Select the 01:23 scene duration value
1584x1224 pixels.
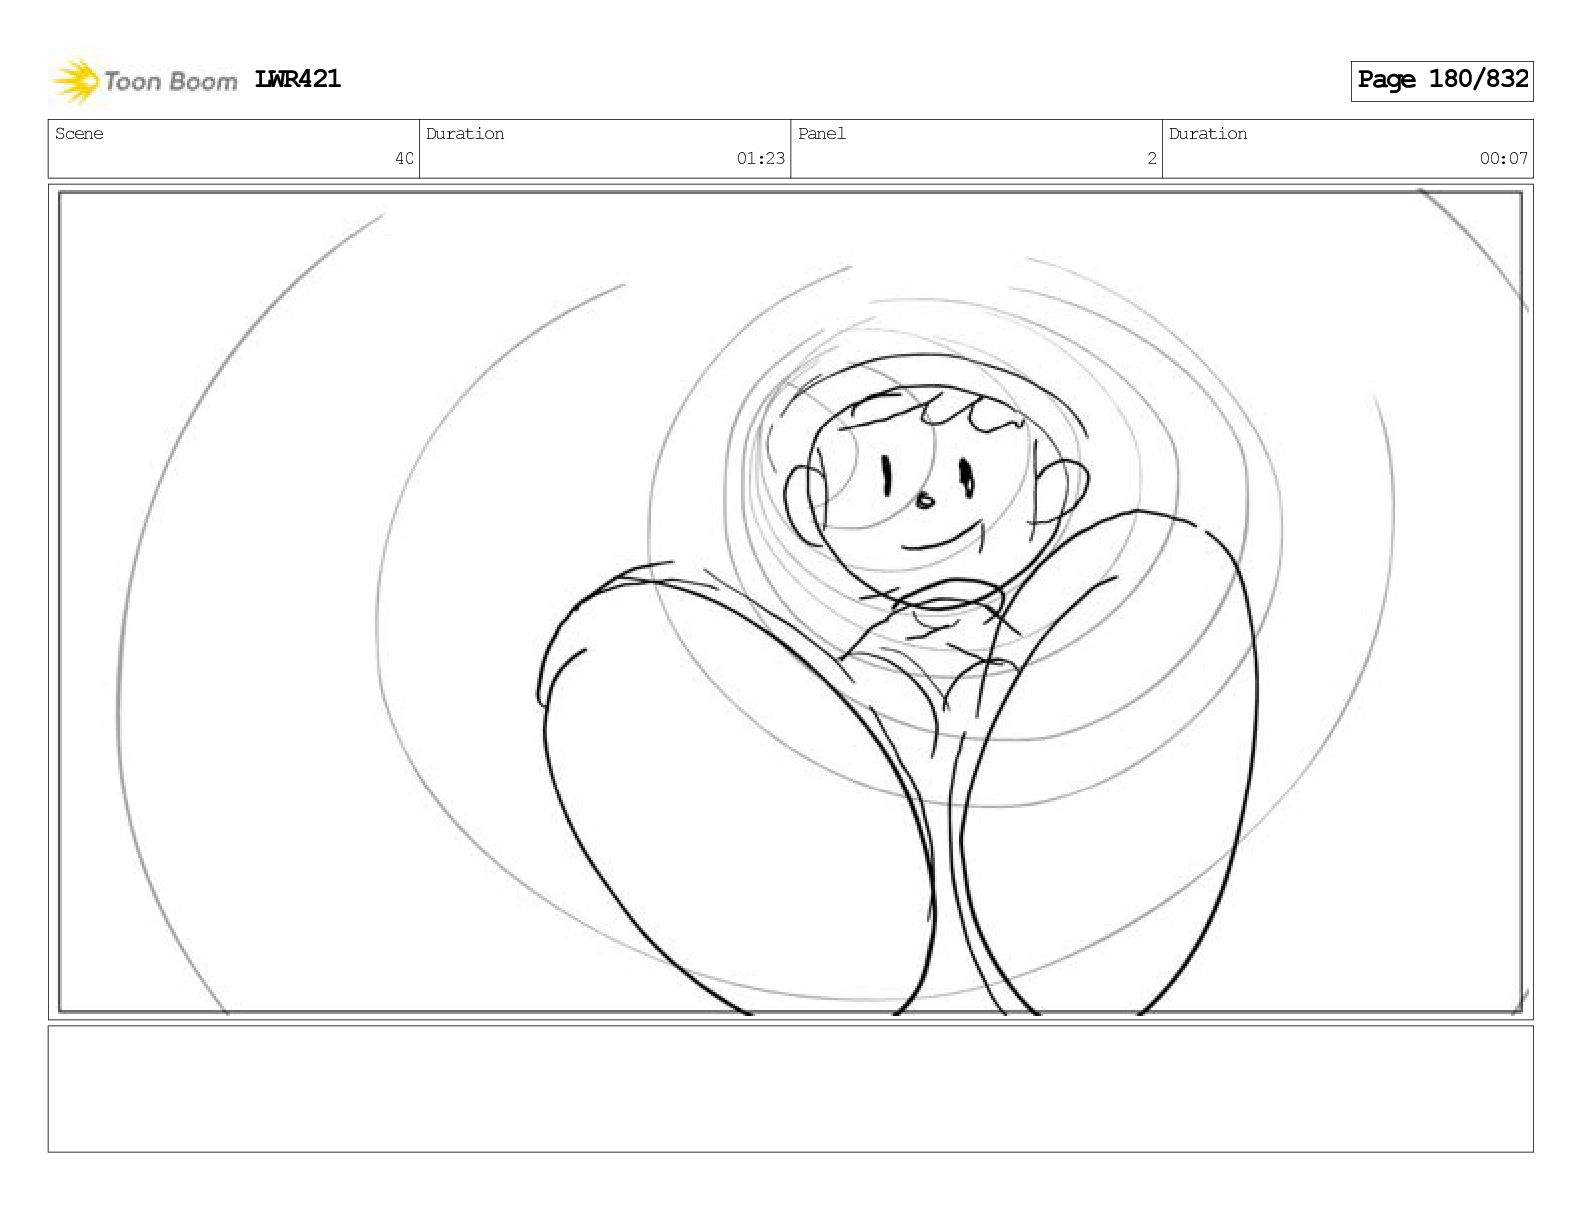(x=761, y=158)
